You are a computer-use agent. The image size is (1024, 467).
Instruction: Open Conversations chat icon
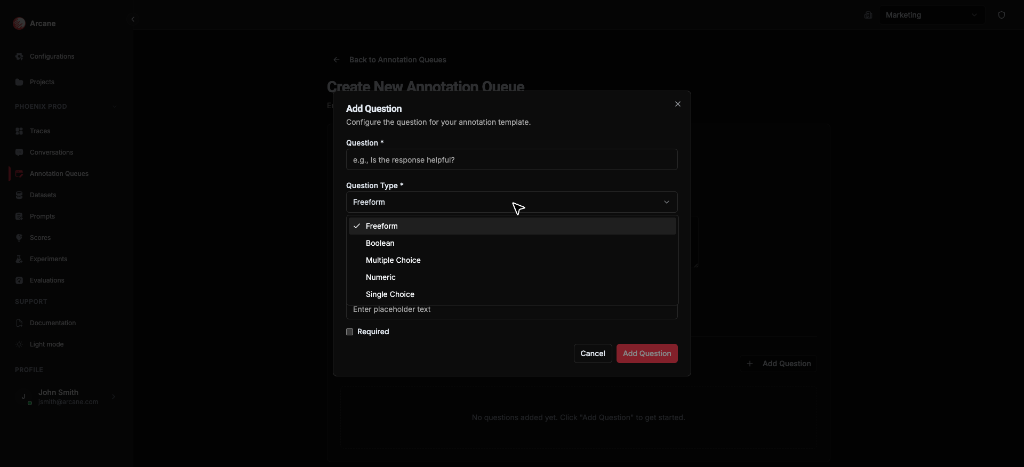tap(19, 153)
